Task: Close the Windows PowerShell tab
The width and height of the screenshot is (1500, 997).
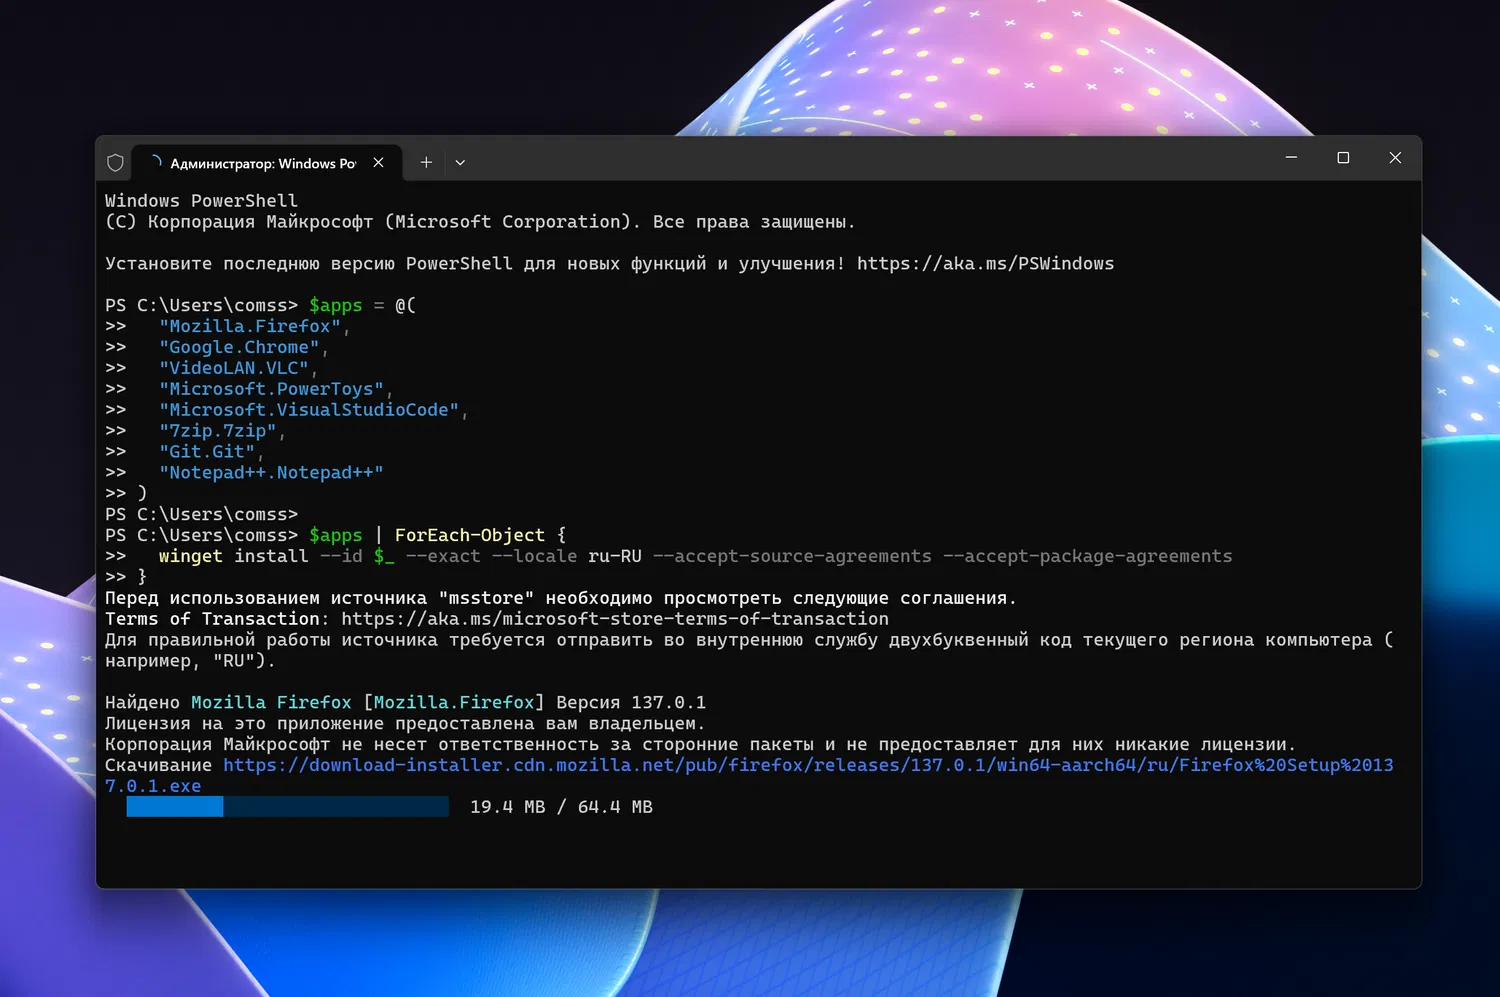Action: pyautogui.click(x=378, y=162)
